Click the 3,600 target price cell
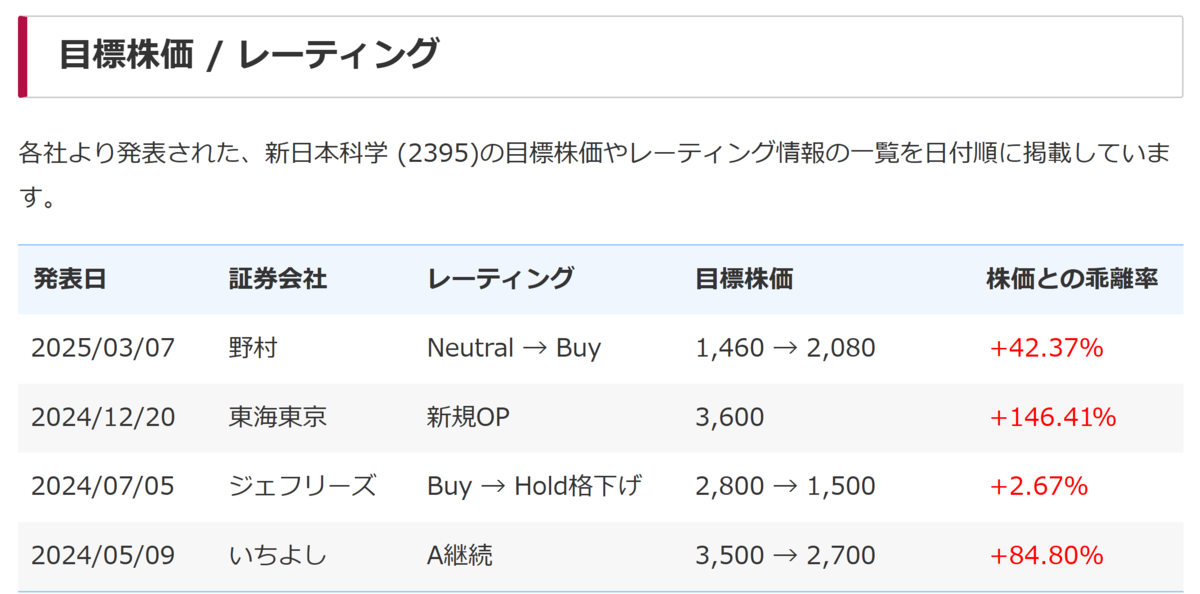This screenshot has width=1200, height=594. click(x=729, y=417)
